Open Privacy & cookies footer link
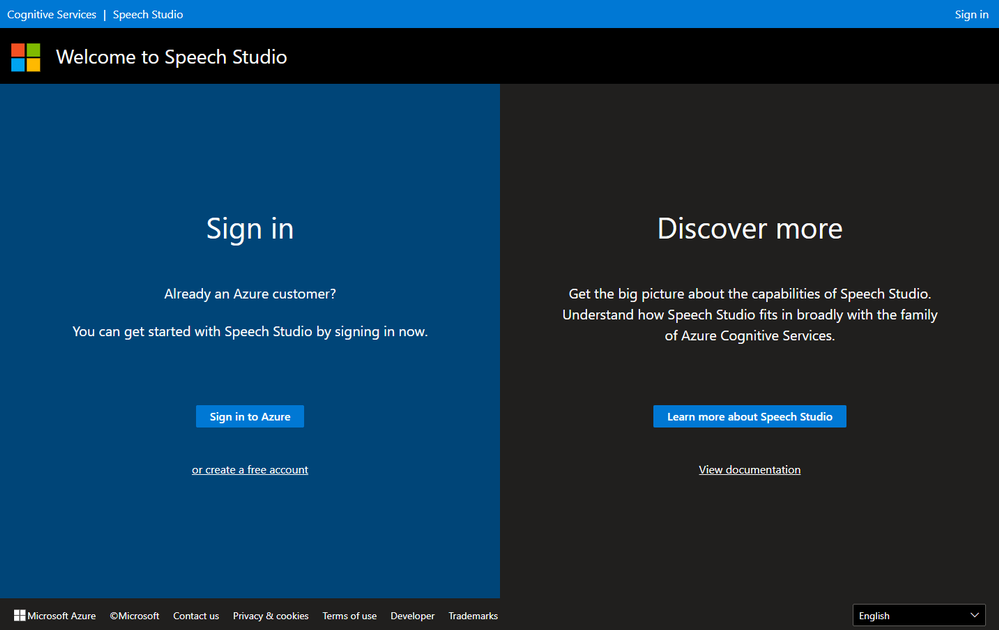 point(270,616)
